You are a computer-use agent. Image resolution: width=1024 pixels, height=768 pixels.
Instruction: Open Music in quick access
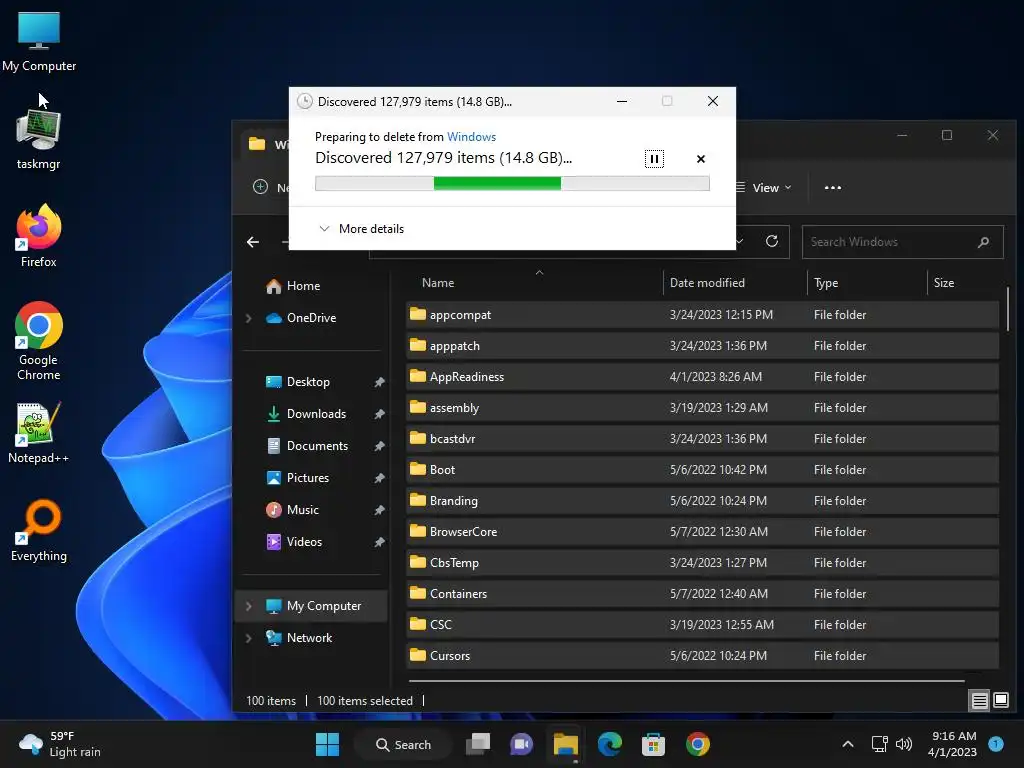tap(293, 510)
